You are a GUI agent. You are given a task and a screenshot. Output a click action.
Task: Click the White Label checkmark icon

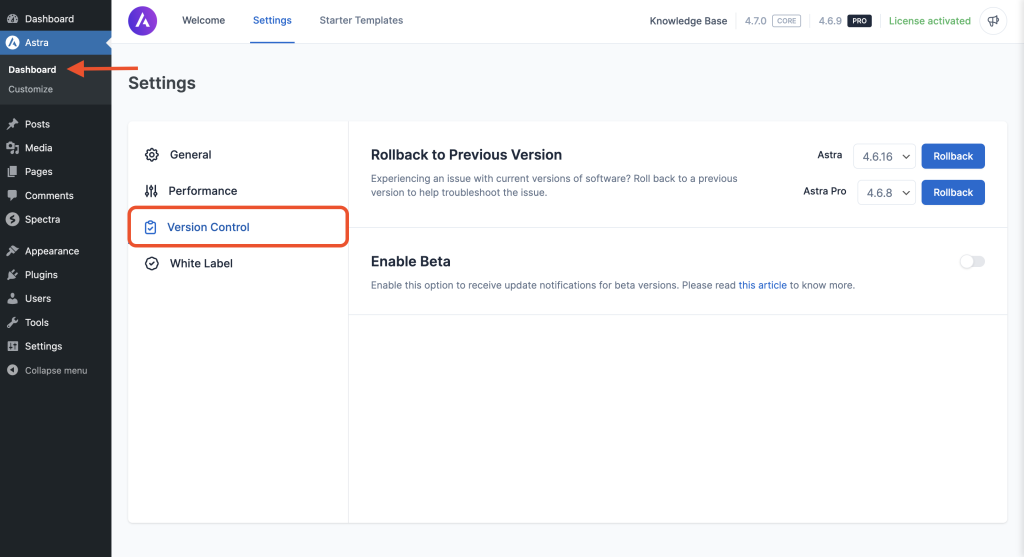[152, 263]
